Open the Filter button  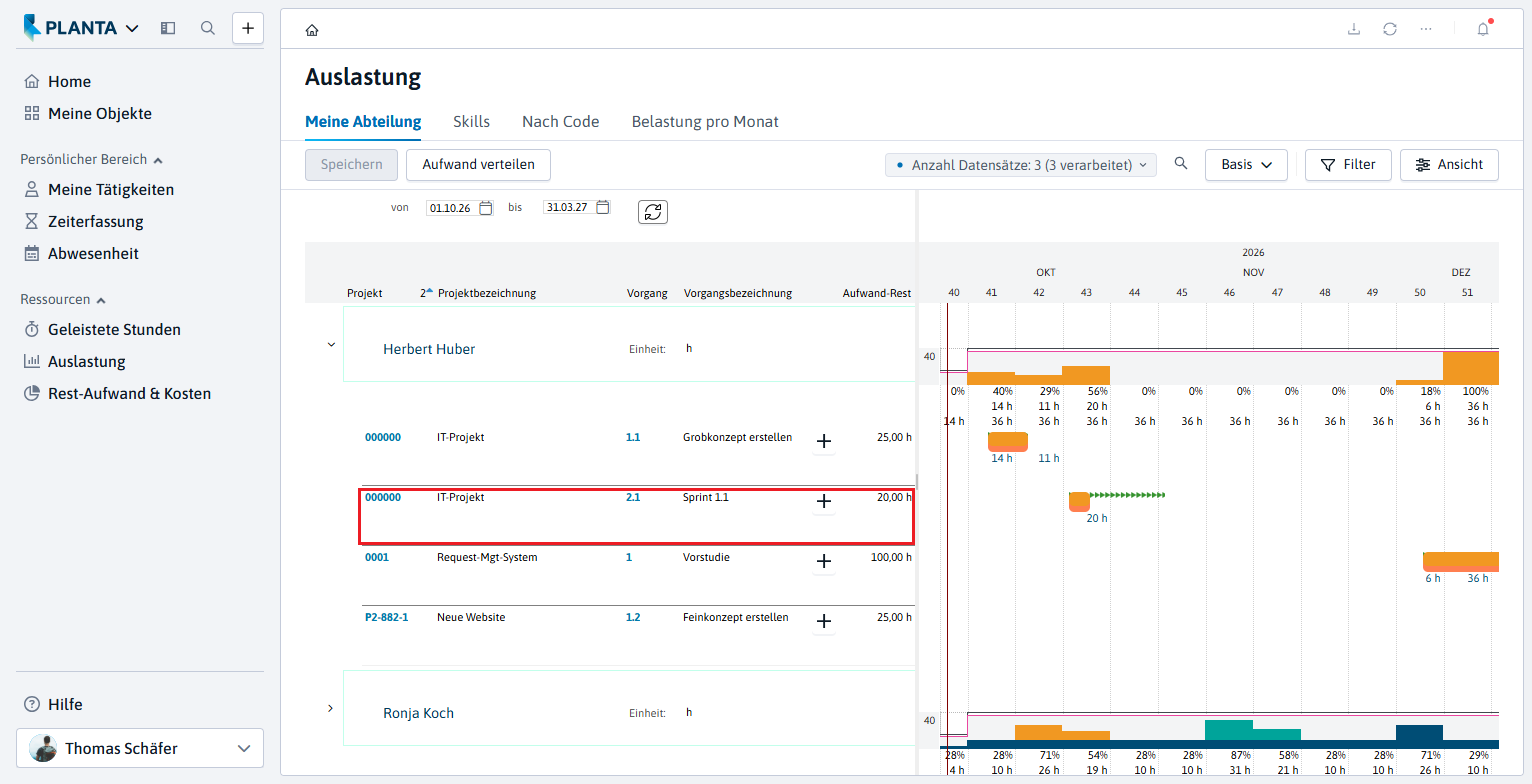click(x=1348, y=164)
